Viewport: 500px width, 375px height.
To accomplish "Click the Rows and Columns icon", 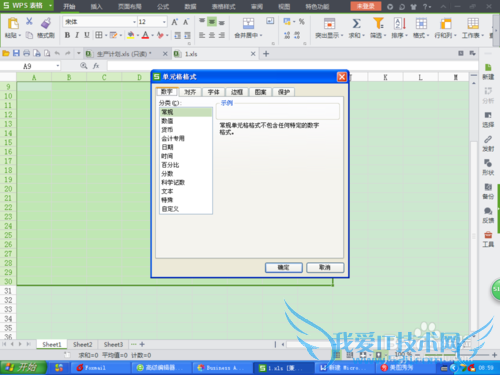I will click(446, 24).
